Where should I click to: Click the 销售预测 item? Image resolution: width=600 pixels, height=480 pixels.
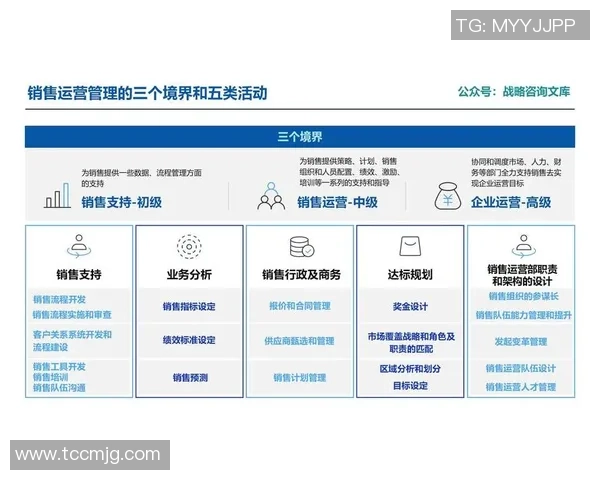[x=190, y=378]
